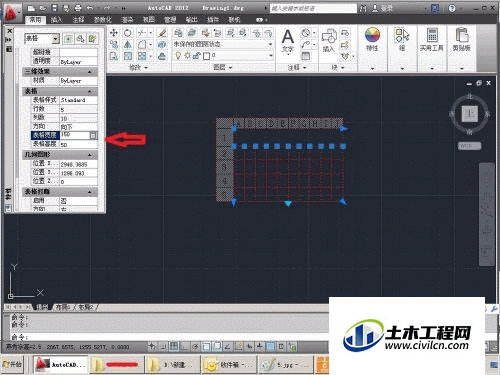The image size is (500, 375).
Task: Click the Insert block (插入) icon
Action: pos(329,40)
